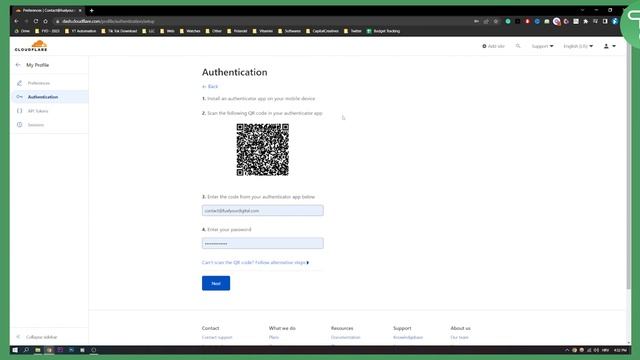Open Knowledgebase footer link
Viewport: 640px width, 360px height.
pyautogui.click(x=408, y=338)
